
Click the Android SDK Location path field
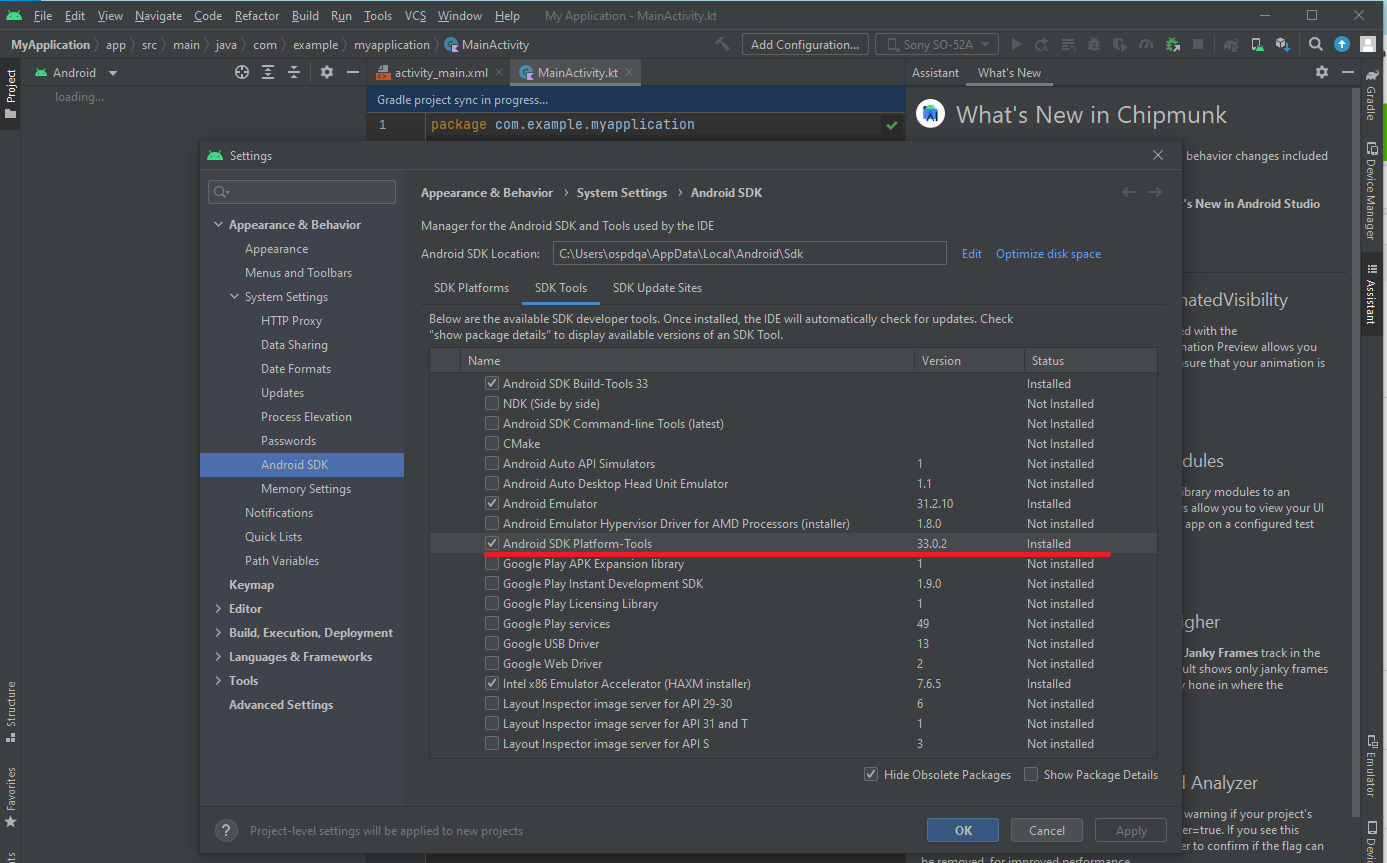click(x=750, y=253)
